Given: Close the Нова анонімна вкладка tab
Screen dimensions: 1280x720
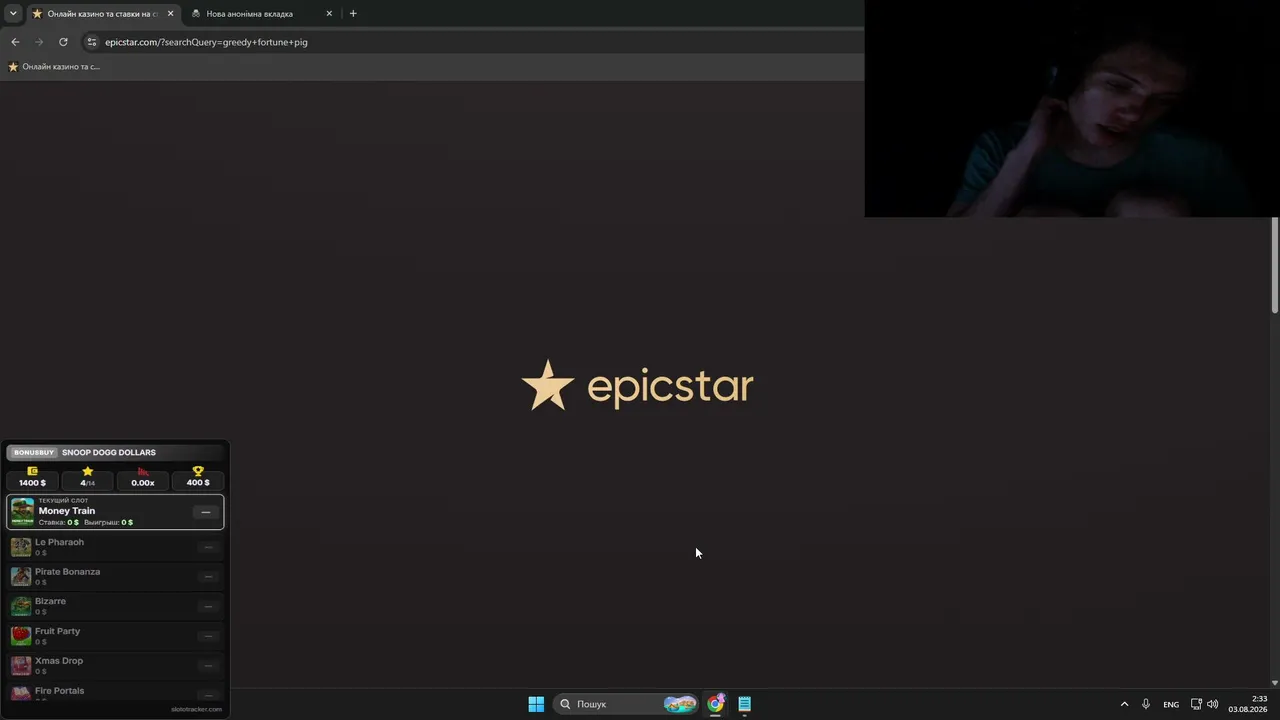Looking at the screenshot, I should pos(329,14).
